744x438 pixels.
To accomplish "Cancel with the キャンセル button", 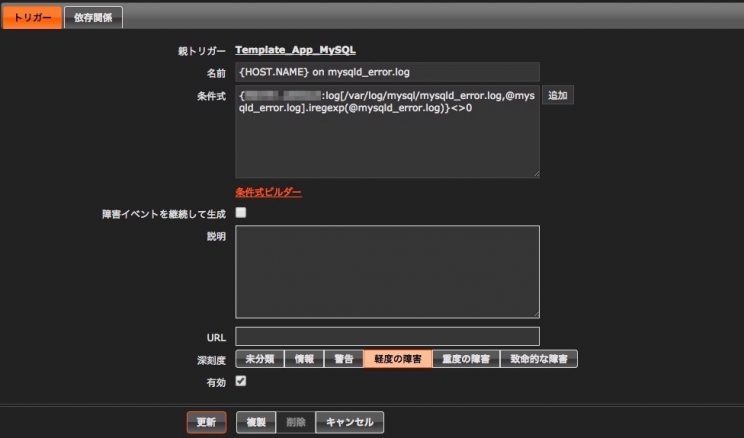I will click(x=349, y=422).
